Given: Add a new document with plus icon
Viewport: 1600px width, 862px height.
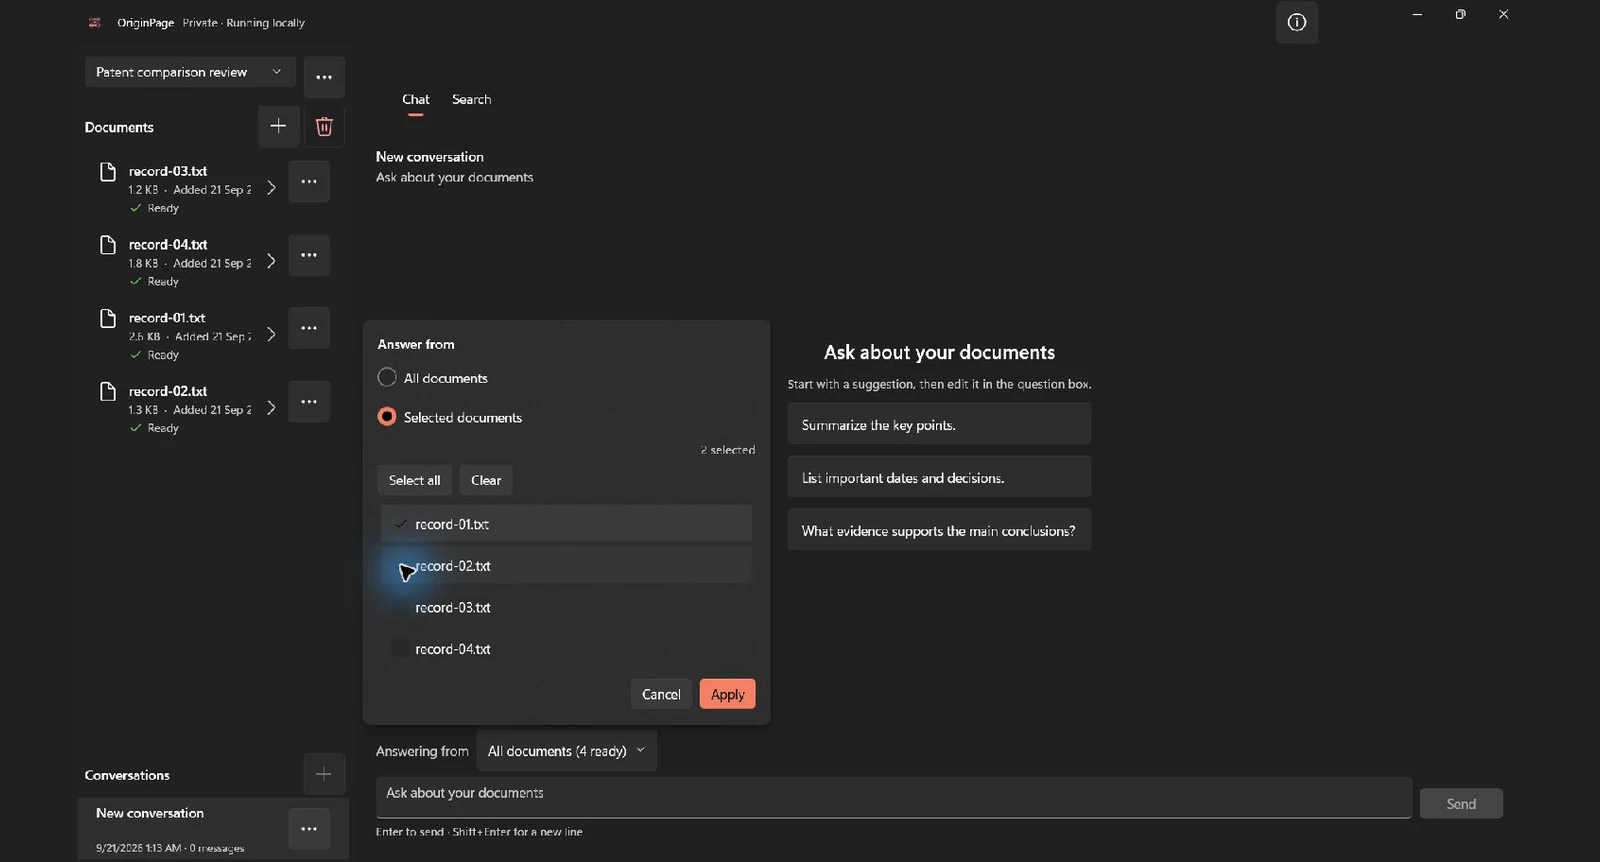Looking at the screenshot, I should click(x=278, y=126).
